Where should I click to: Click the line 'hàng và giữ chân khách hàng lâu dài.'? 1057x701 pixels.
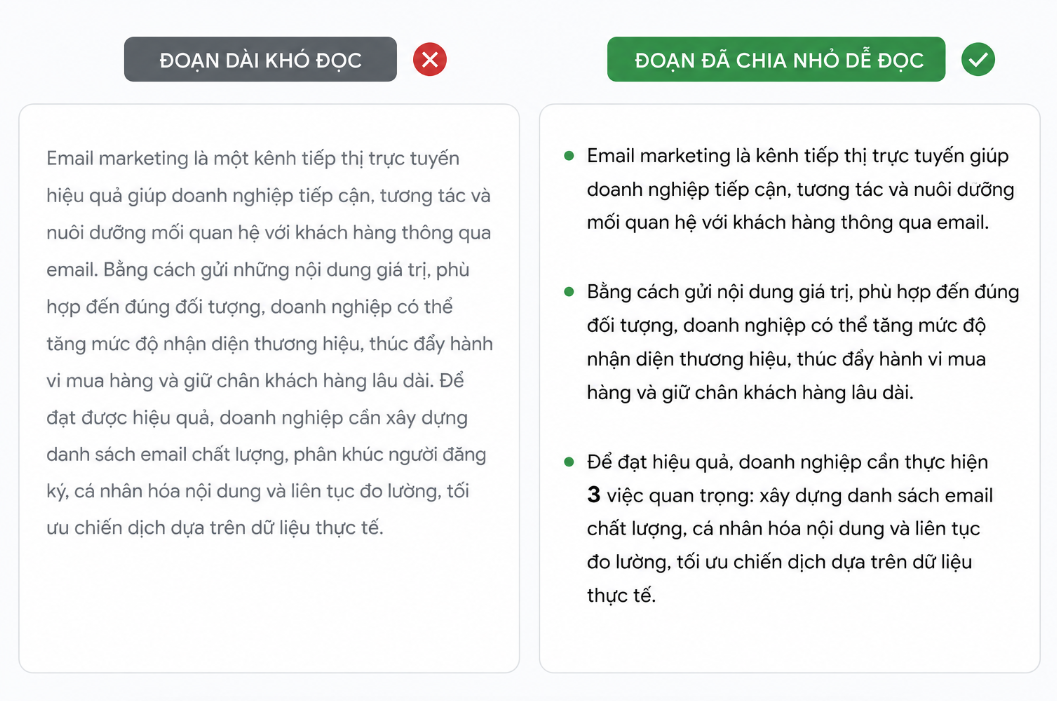(x=750, y=392)
